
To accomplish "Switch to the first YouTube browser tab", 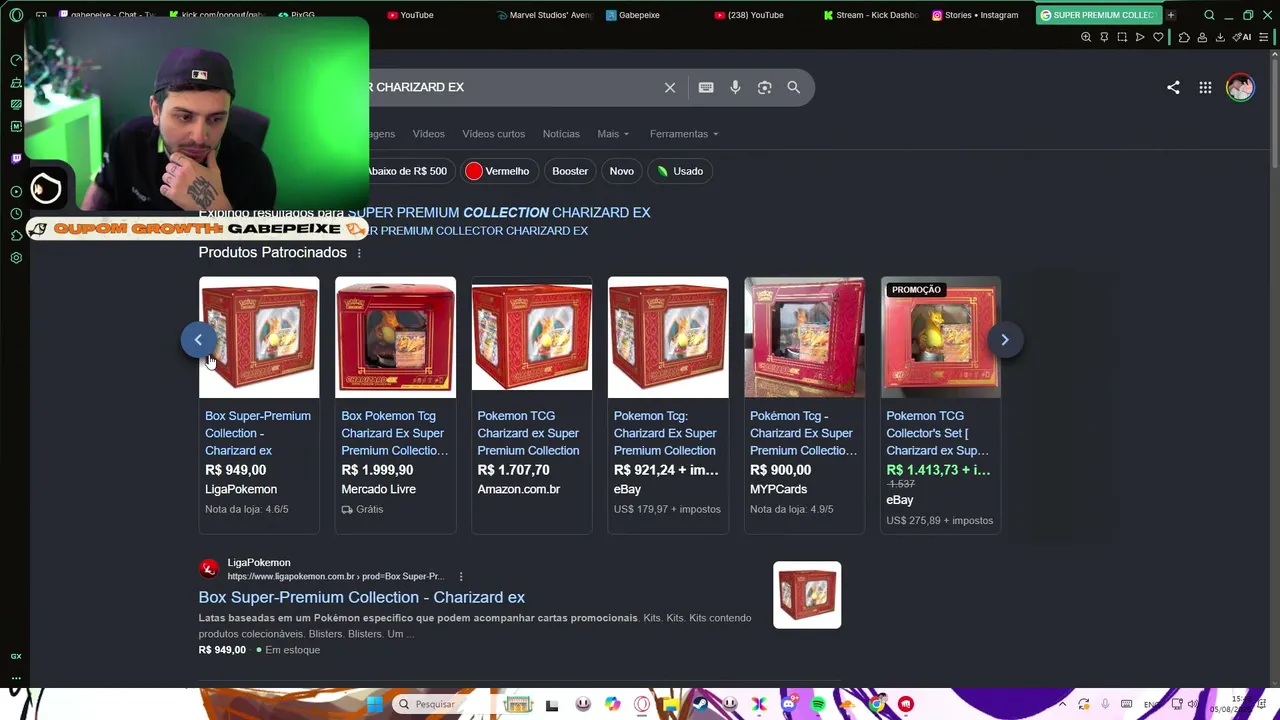I will coord(410,15).
